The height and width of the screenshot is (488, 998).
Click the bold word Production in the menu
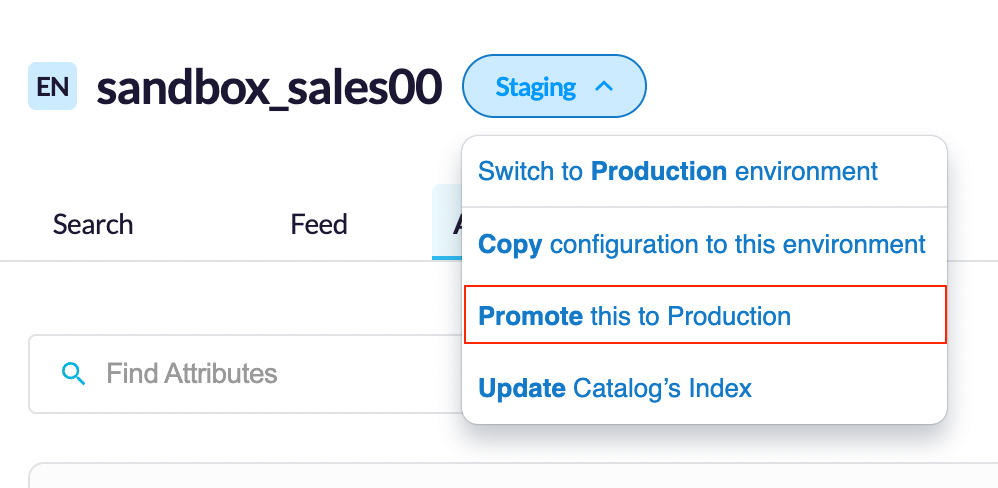pyautogui.click(x=659, y=171)
